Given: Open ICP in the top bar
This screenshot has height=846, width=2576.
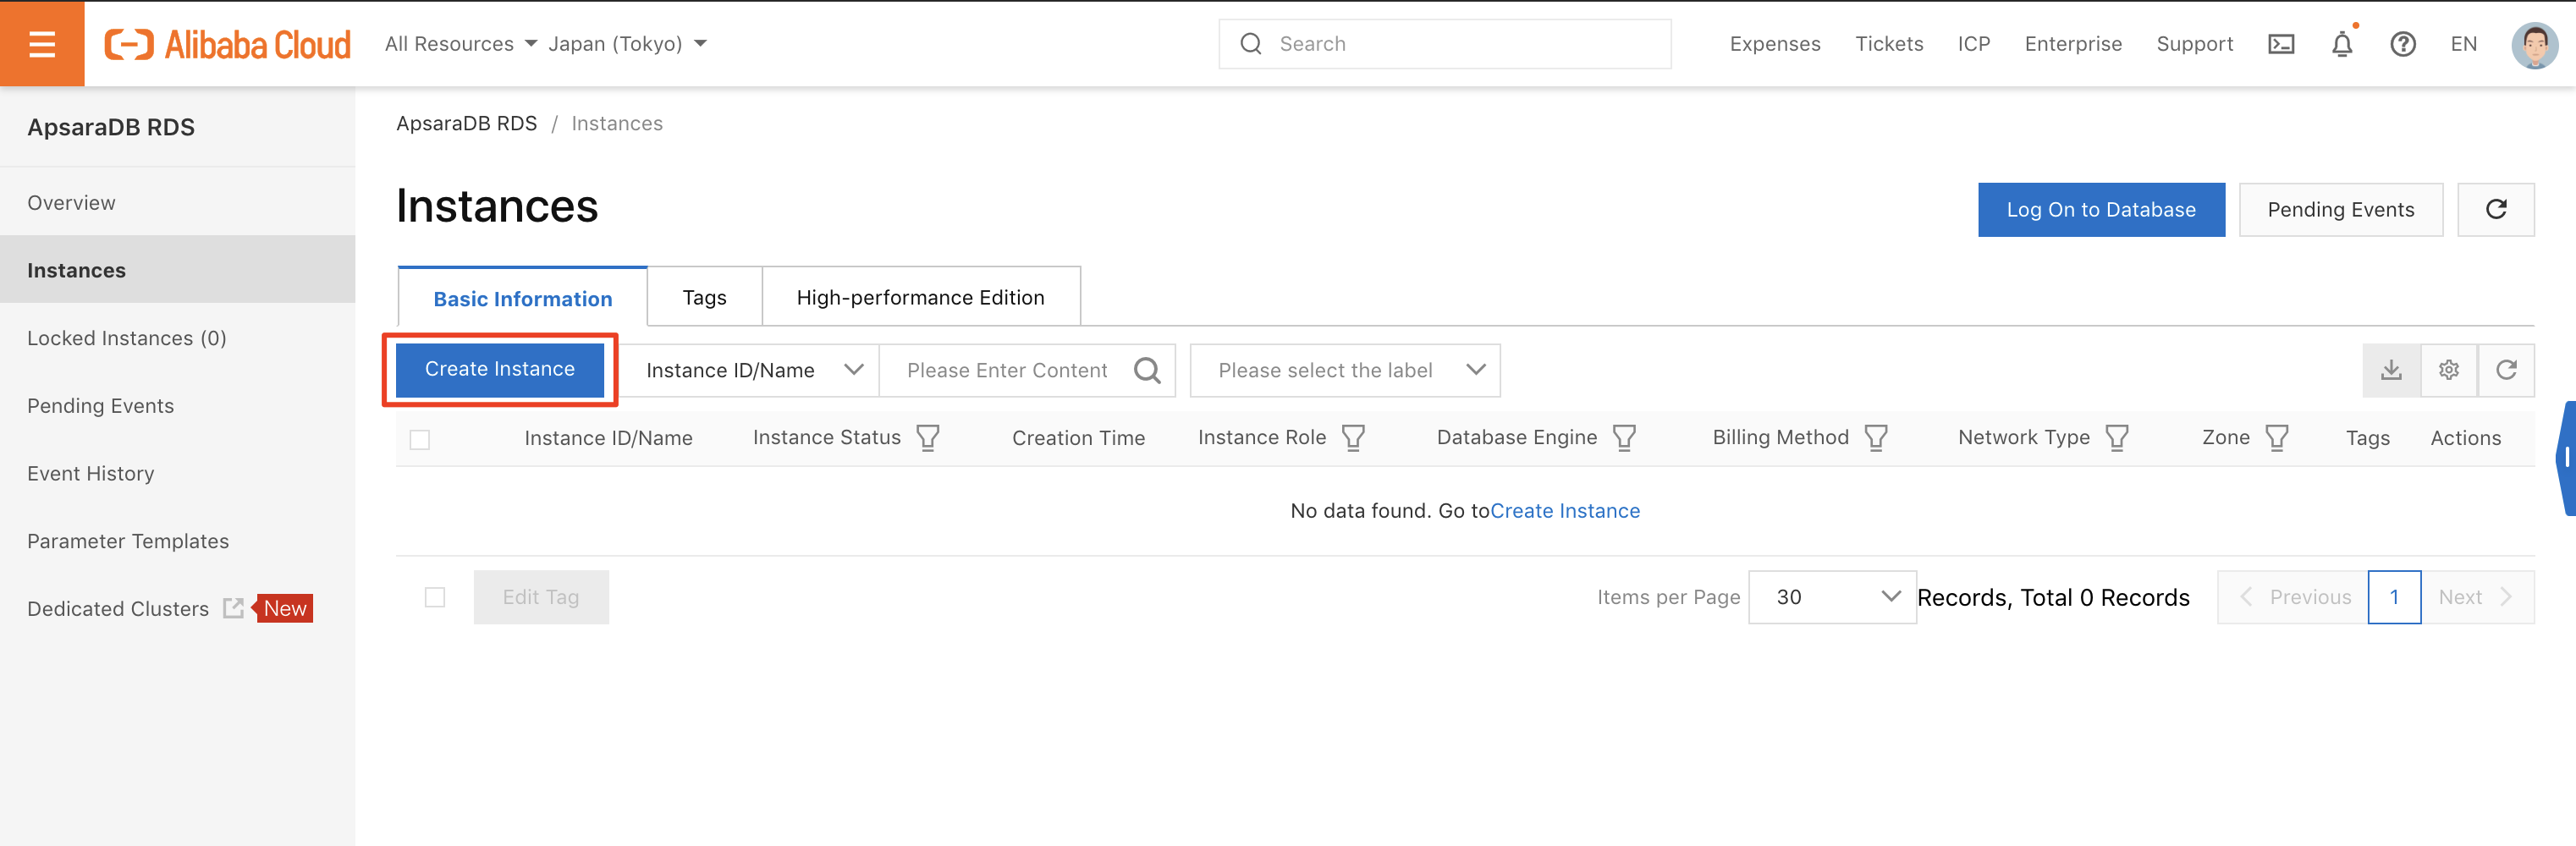Looking at the screenshot, I should click(x=1973, y=44).
